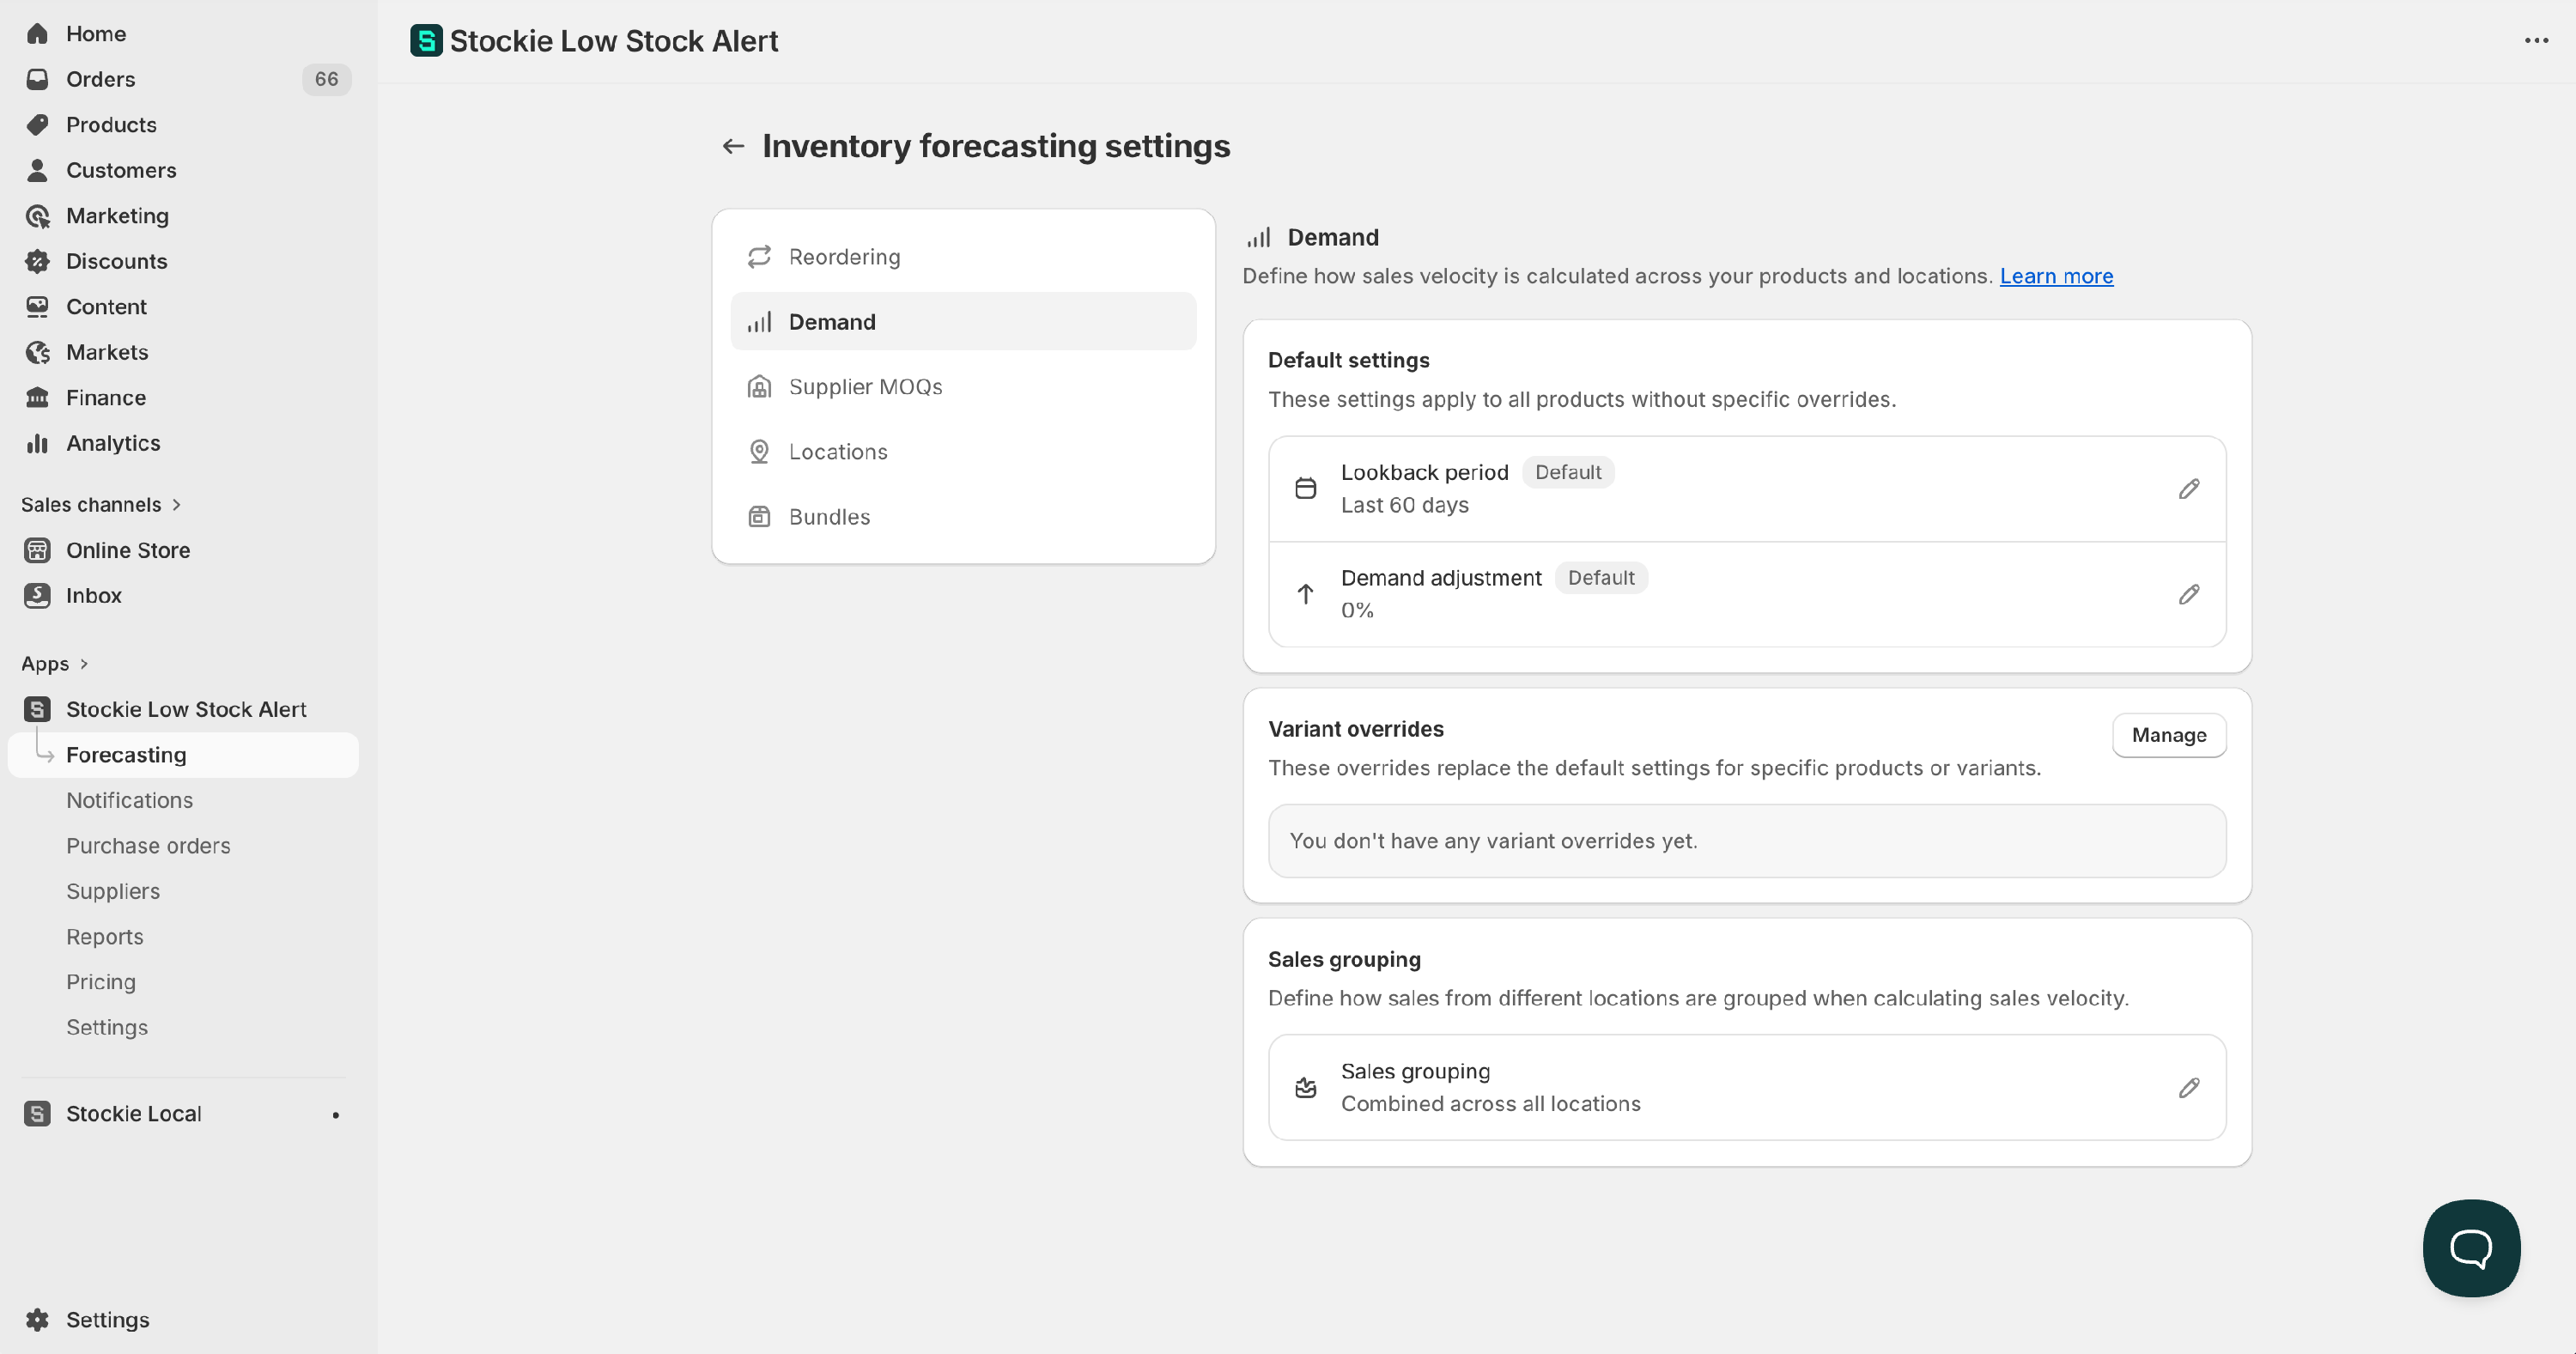This screenshot has height=1354, width=2576.
Task: Click the Stockie app logo in header
Action: click(426, 41)
